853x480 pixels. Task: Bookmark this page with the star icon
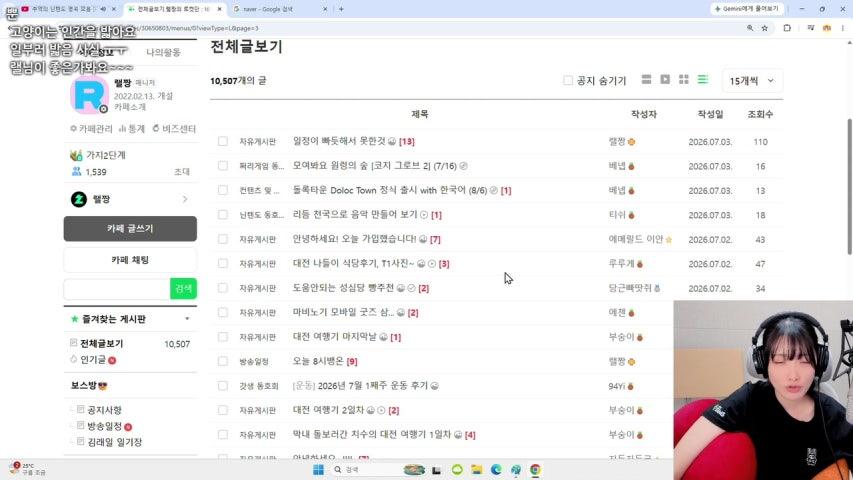click(x=764, y=28)
